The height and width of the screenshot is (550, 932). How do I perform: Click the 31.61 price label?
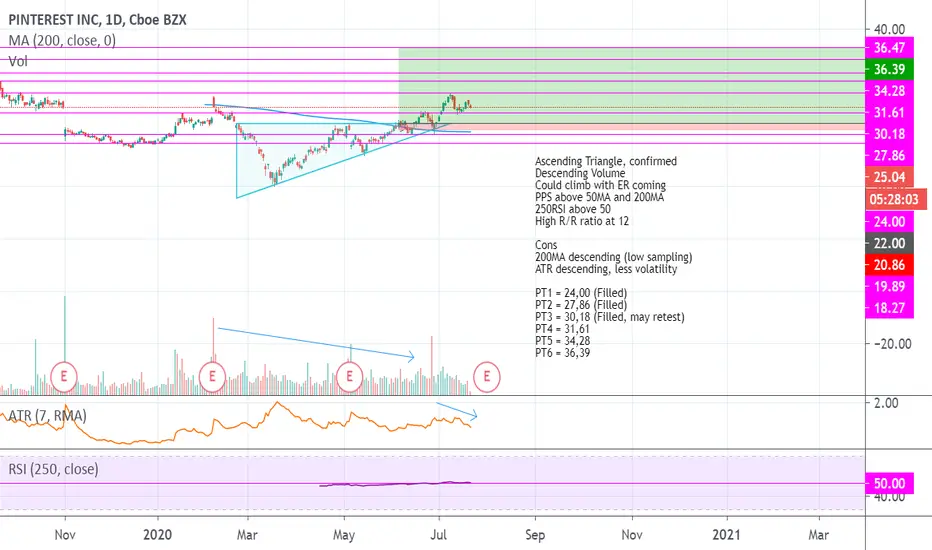[889, 112]
